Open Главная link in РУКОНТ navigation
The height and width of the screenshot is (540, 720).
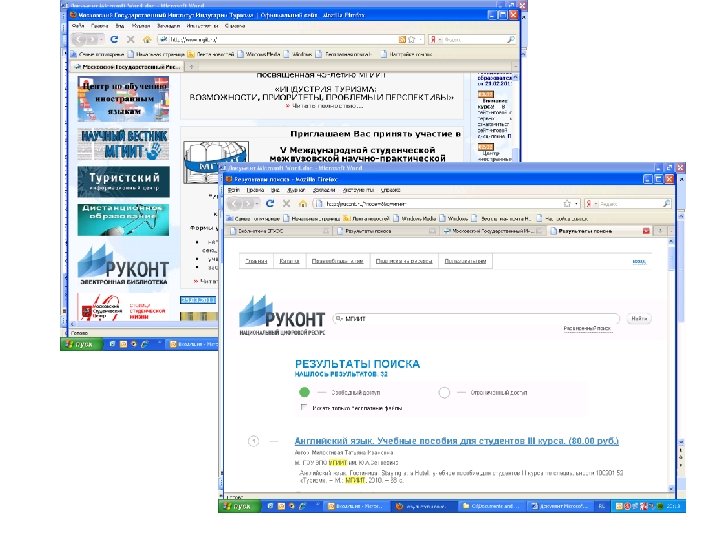256,261
